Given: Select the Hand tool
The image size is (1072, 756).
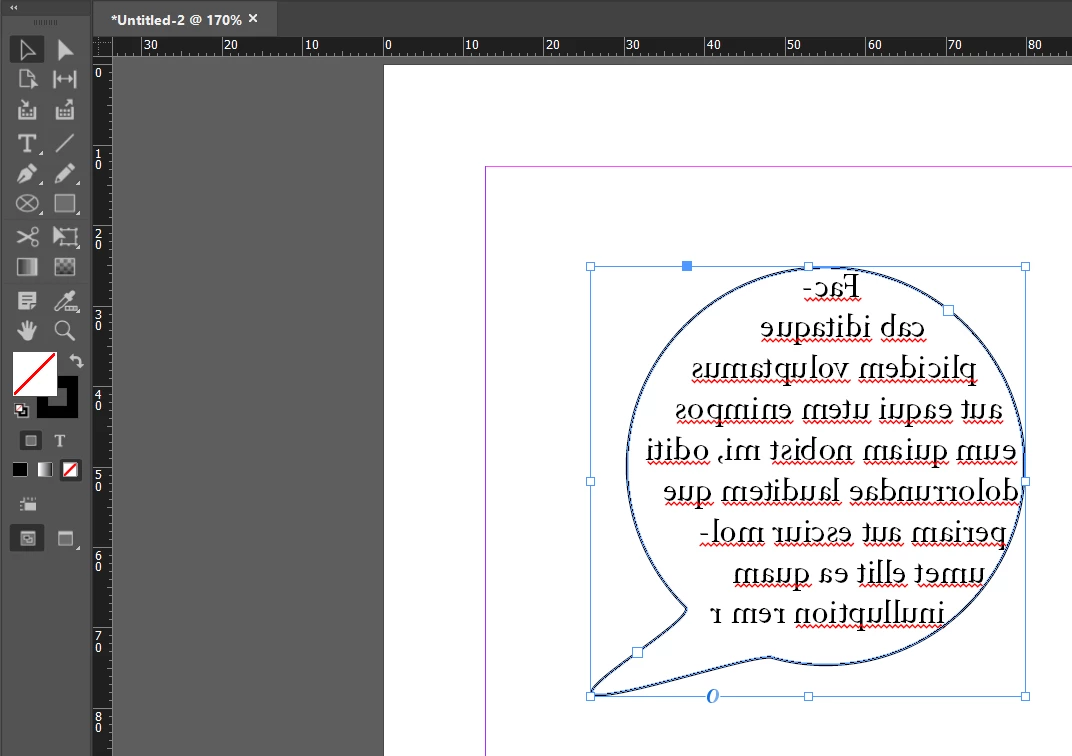Looking at the screenshot, I should (27, 331).
